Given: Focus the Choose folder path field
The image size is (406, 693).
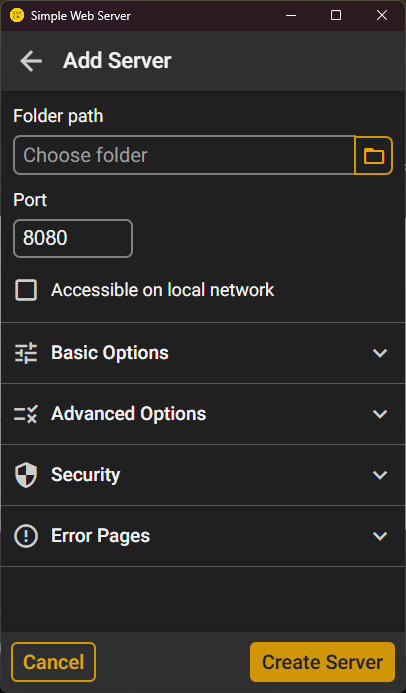Looking at the screenshot, I should tap(184, 155).
